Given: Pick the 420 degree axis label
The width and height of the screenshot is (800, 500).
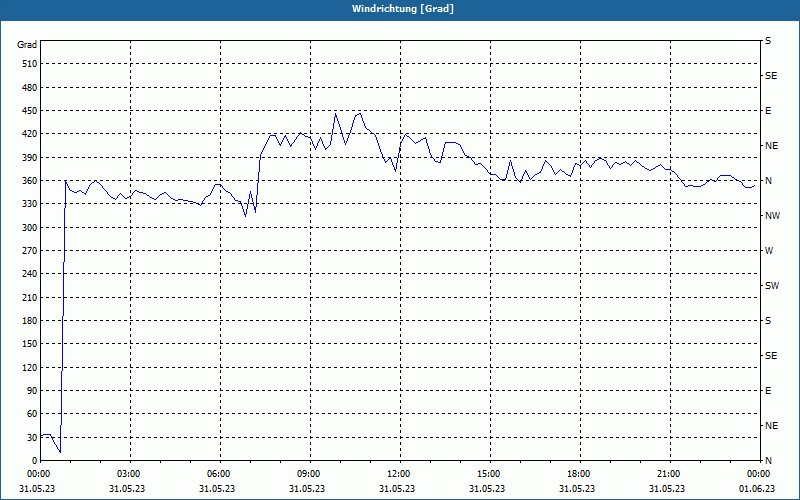Looking at the screenshot, I should (x=30, y=134).
